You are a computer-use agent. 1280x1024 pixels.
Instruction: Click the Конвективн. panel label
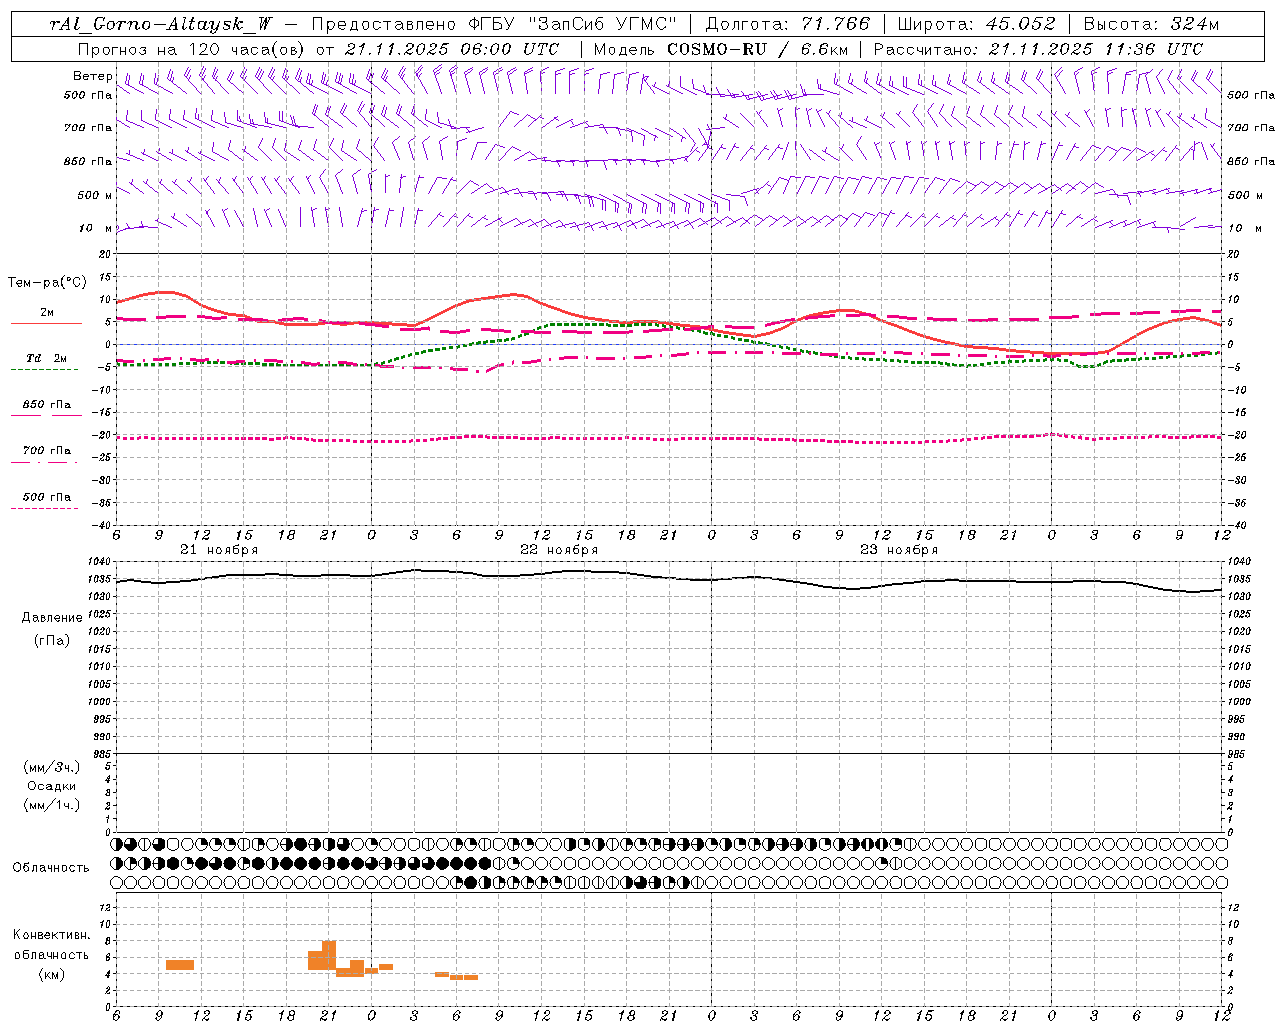click(x=51, y=935)
